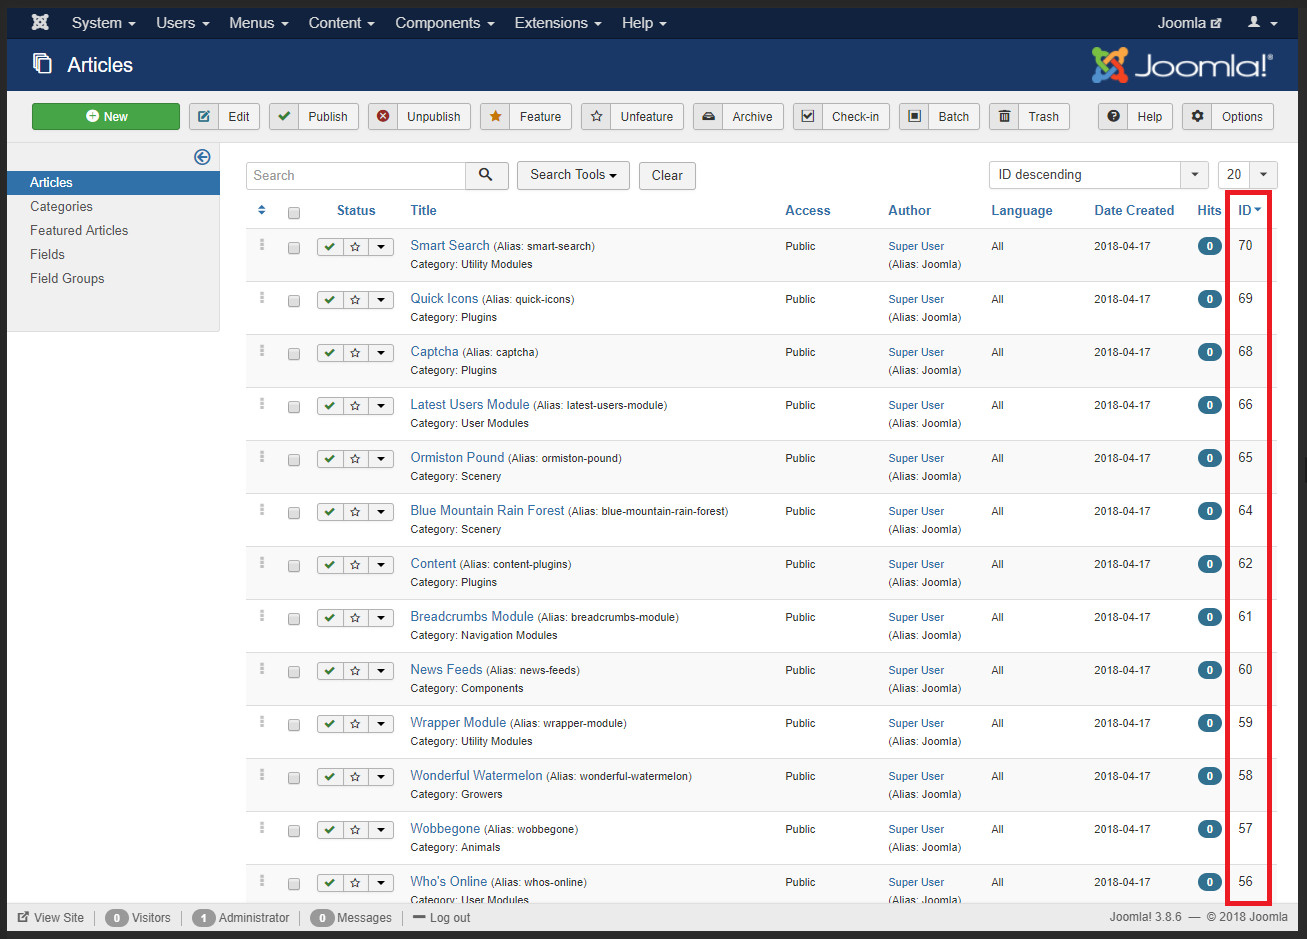The height and width of the screenshot is (939, 1307).
Task: Select all articles with header checkbox
Action: [x=294, y=212]
